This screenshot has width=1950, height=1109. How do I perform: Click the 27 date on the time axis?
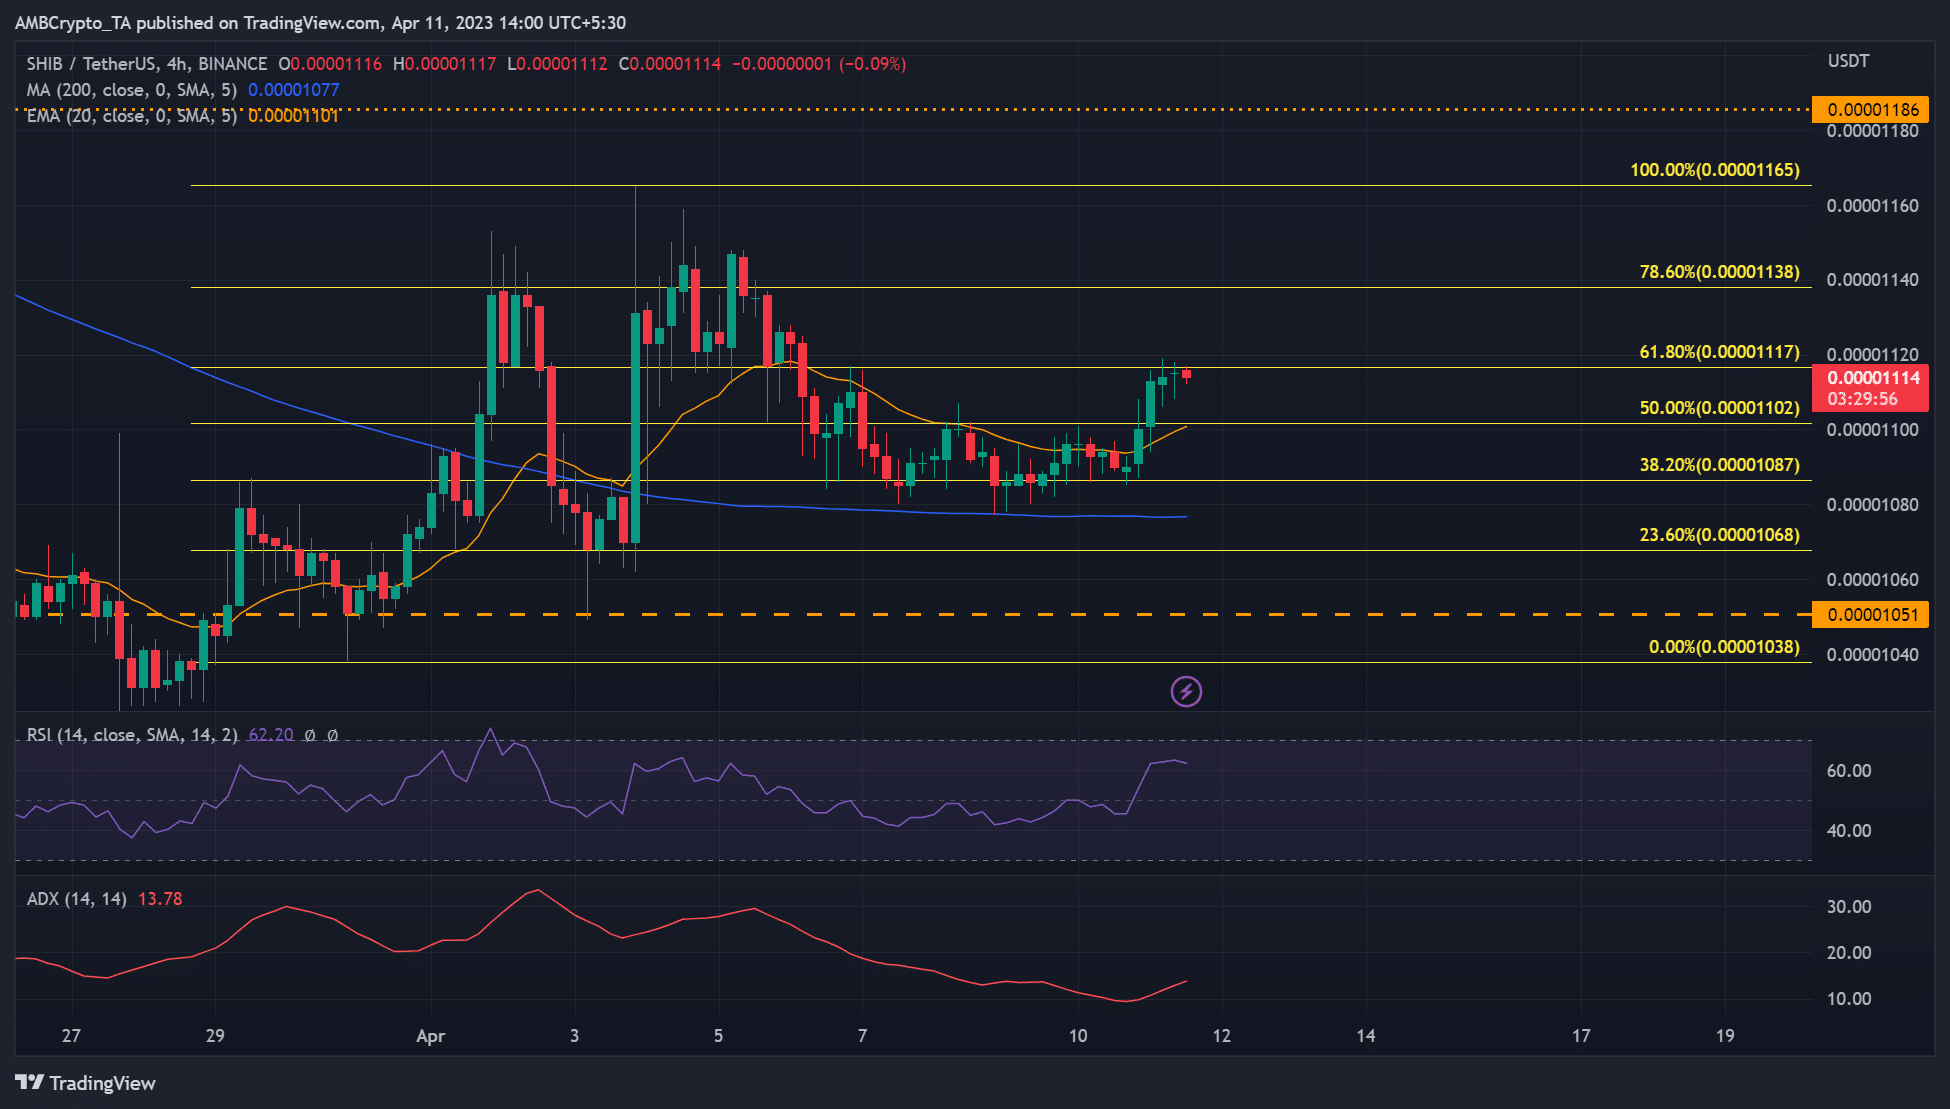pyautogui.click(x=71, y=1036)
